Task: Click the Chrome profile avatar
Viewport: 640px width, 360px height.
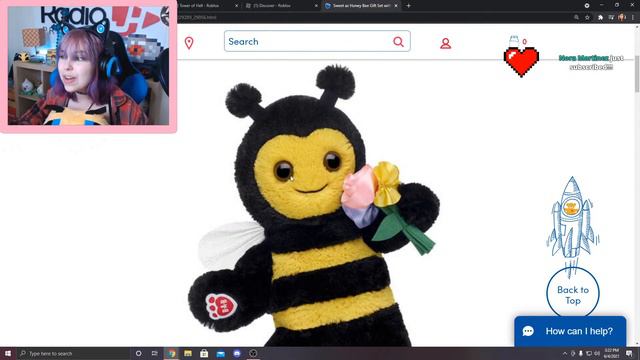Action: 622,18
